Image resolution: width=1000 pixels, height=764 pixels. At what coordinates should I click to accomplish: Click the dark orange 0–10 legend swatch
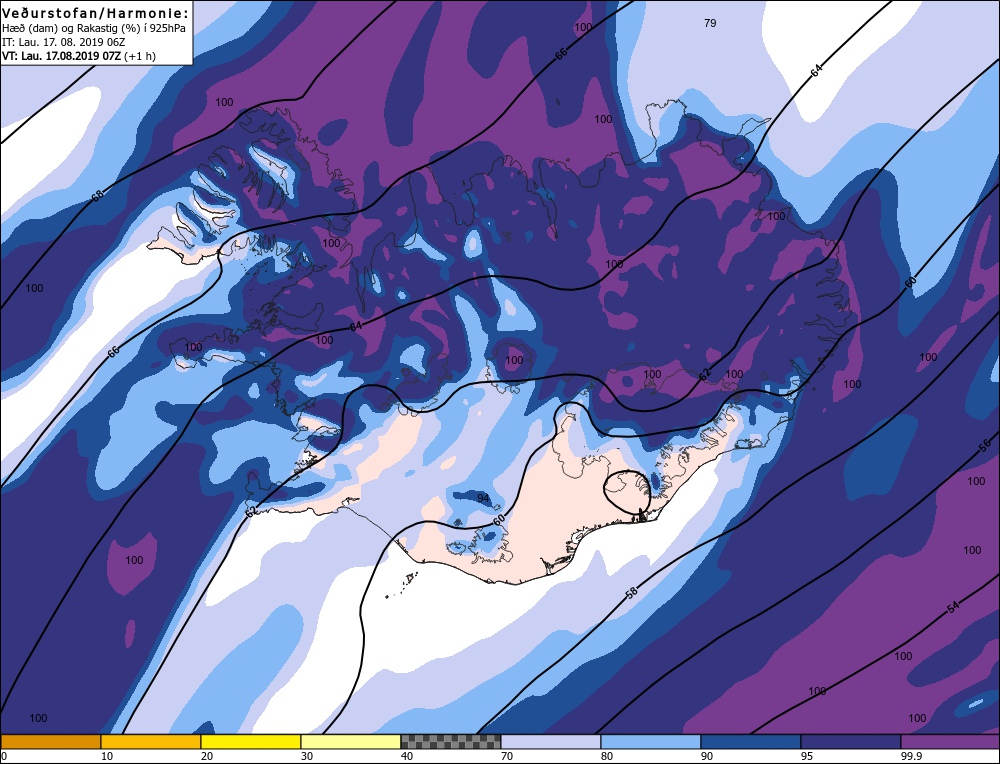(51, 741)
